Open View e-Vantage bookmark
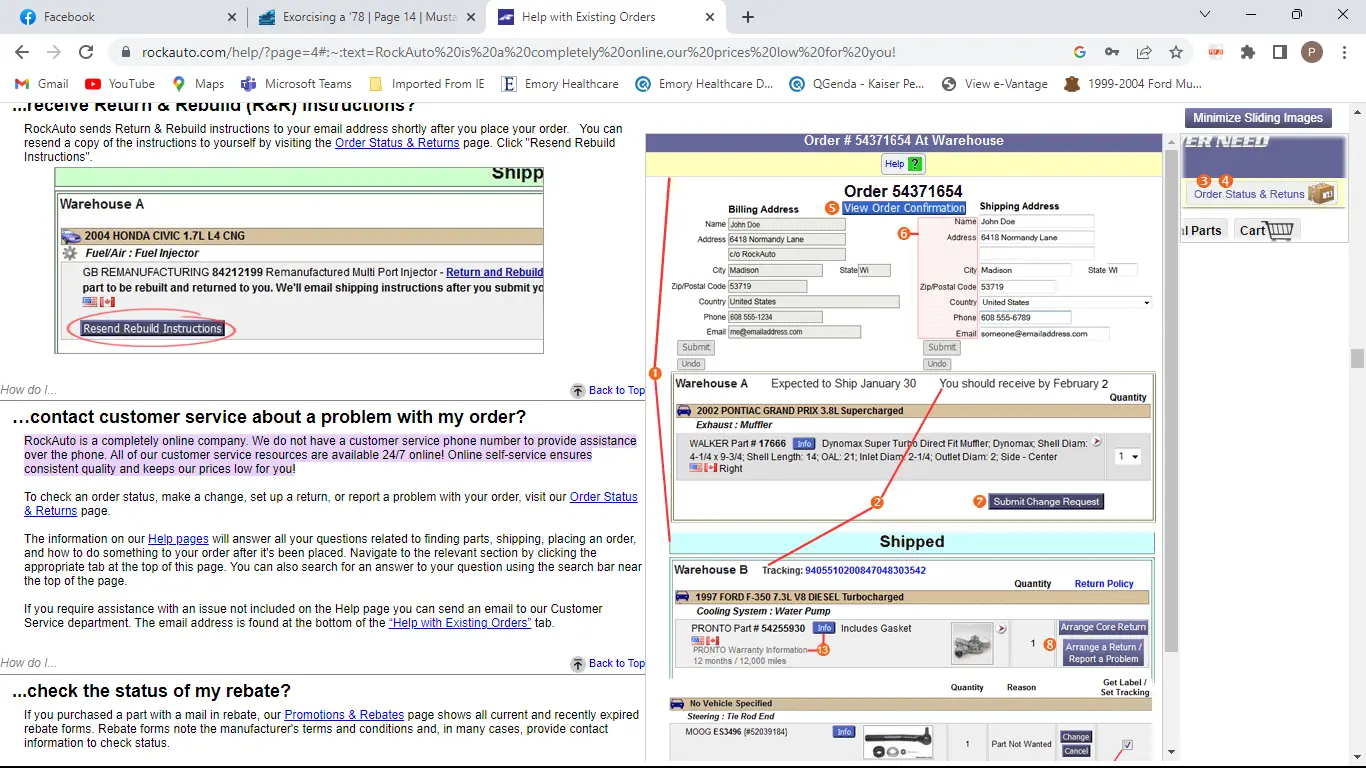The width and height of the screenshot is (1366, 768). pos(995,84)
